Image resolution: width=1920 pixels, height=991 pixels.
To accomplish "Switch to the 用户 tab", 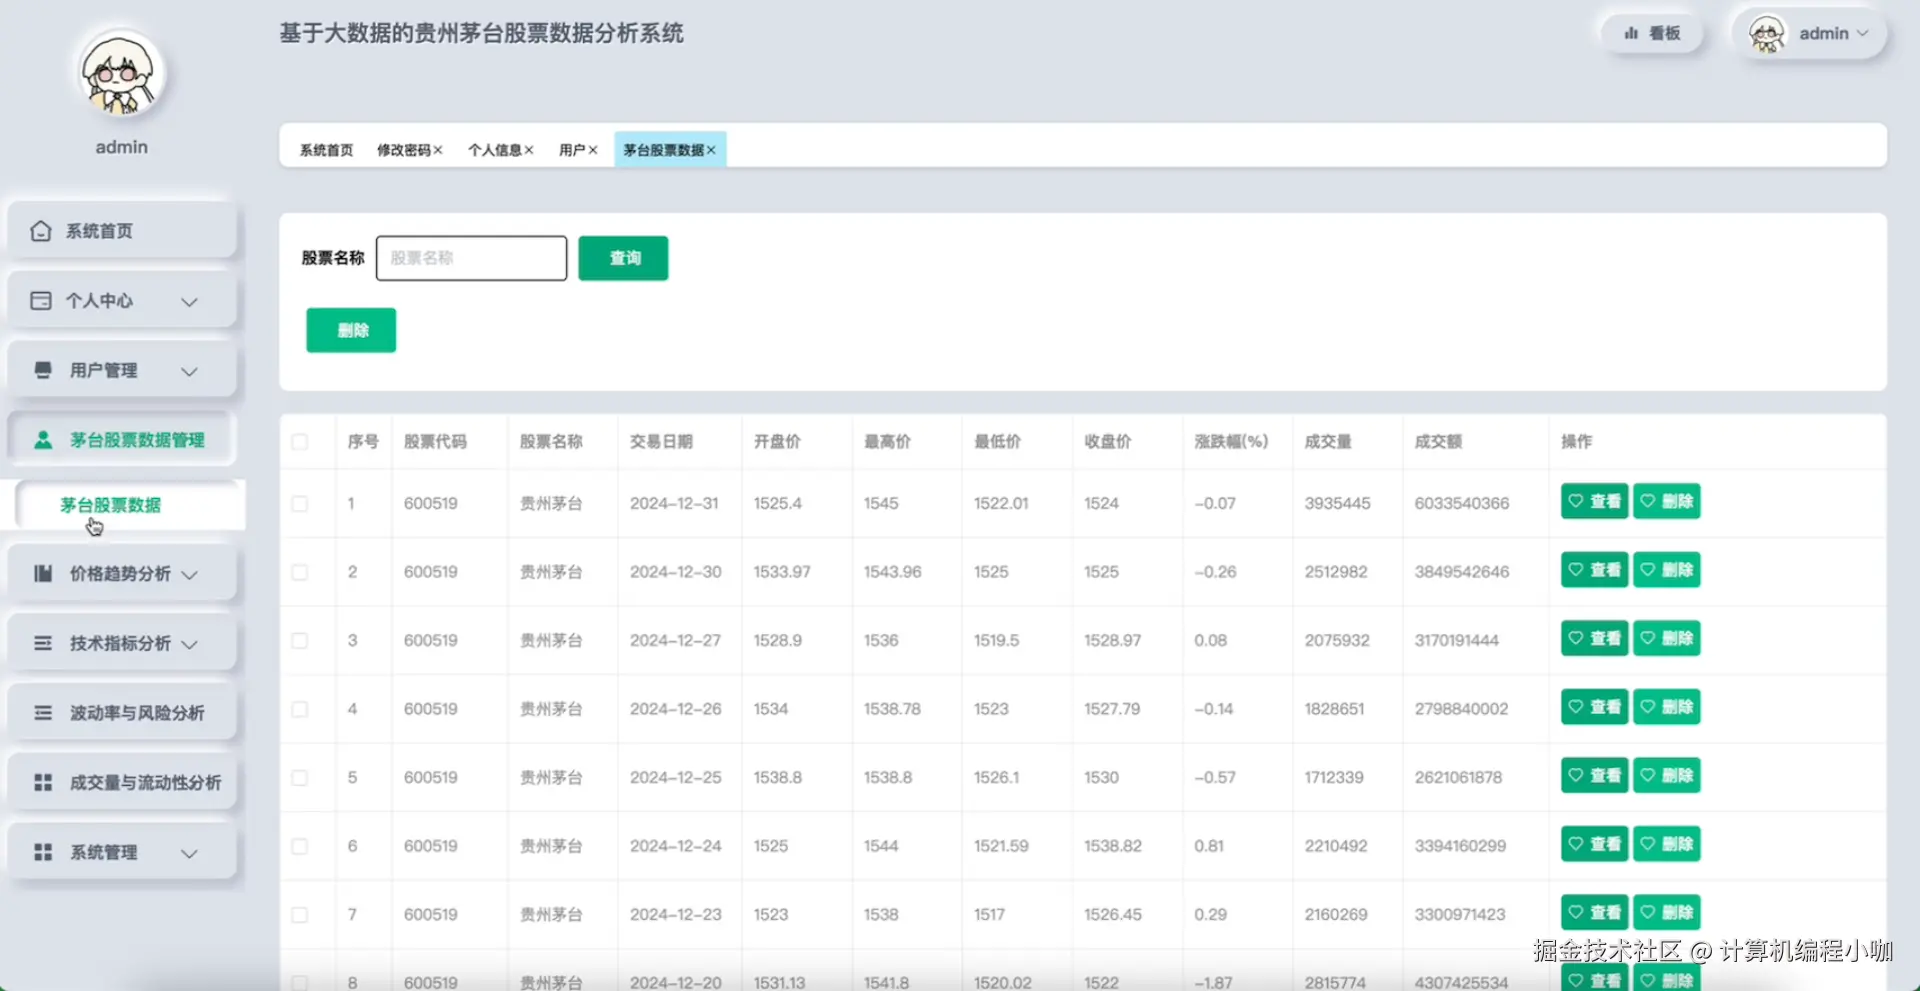I will (572, 150).
